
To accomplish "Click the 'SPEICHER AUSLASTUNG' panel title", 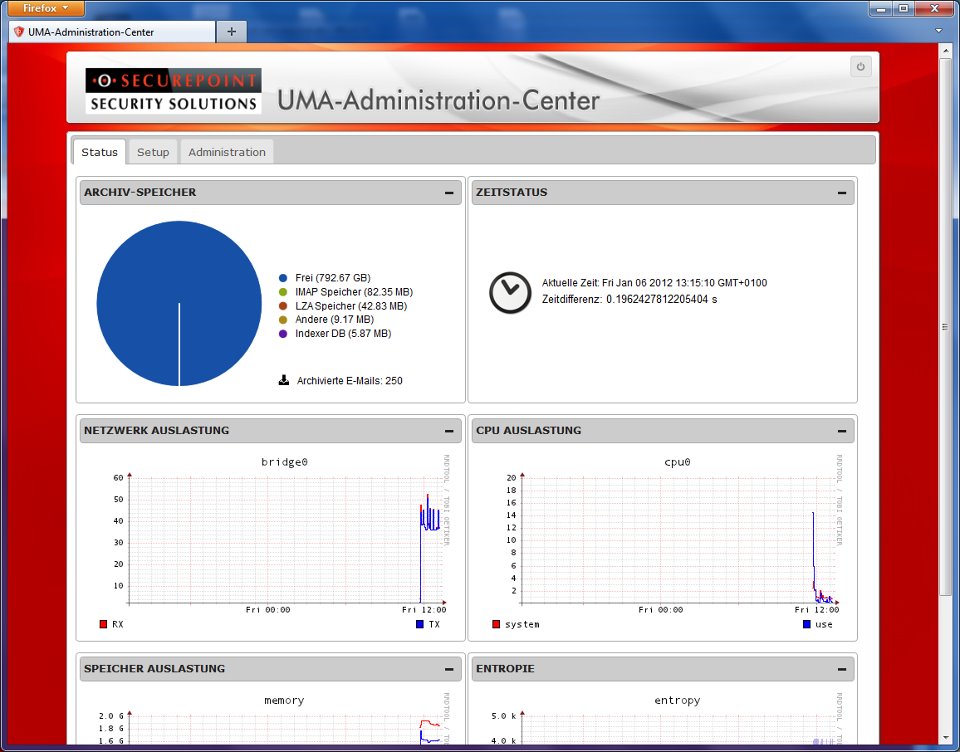I will click(154, 669).
